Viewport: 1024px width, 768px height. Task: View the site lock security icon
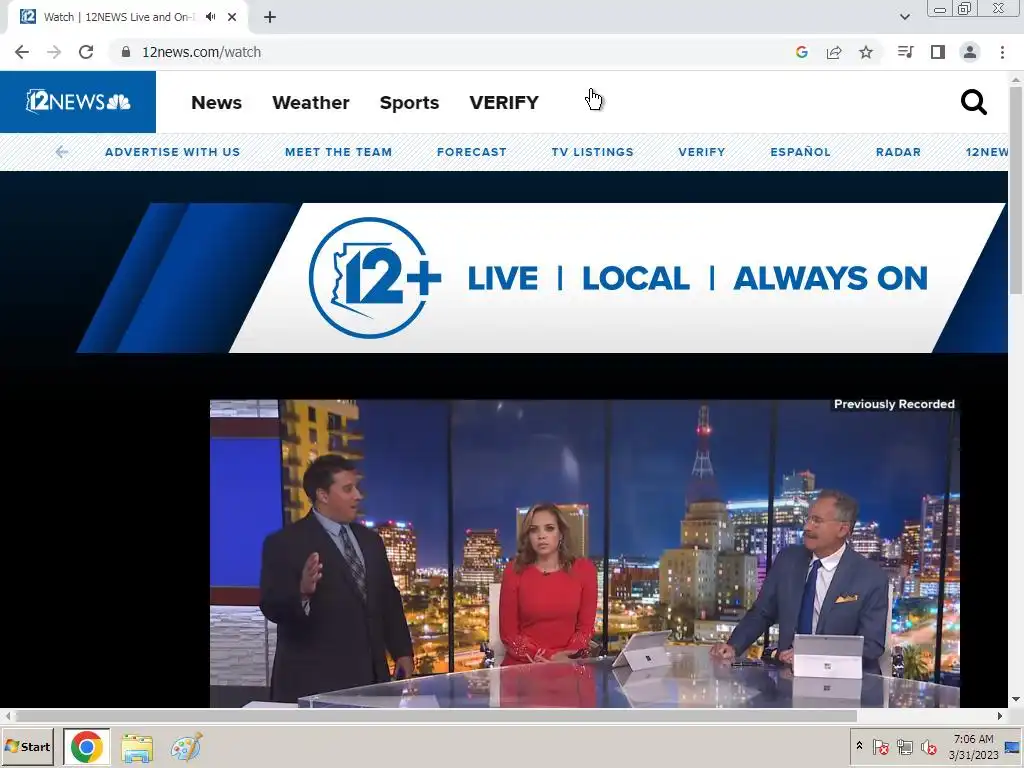pyautogui.click(x=126, y=52)
